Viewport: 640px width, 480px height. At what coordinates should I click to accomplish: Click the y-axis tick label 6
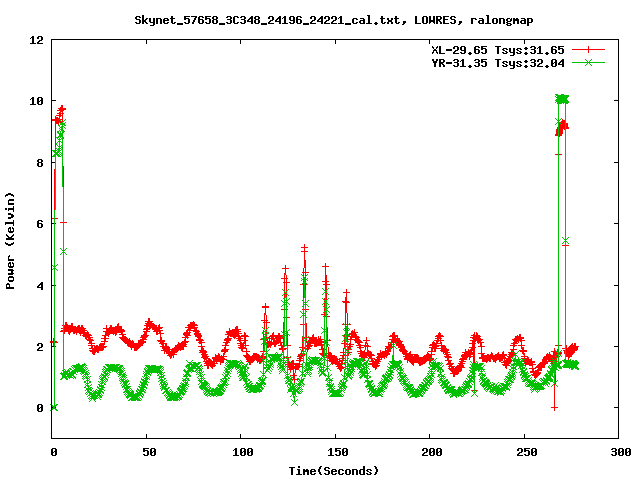40,224
